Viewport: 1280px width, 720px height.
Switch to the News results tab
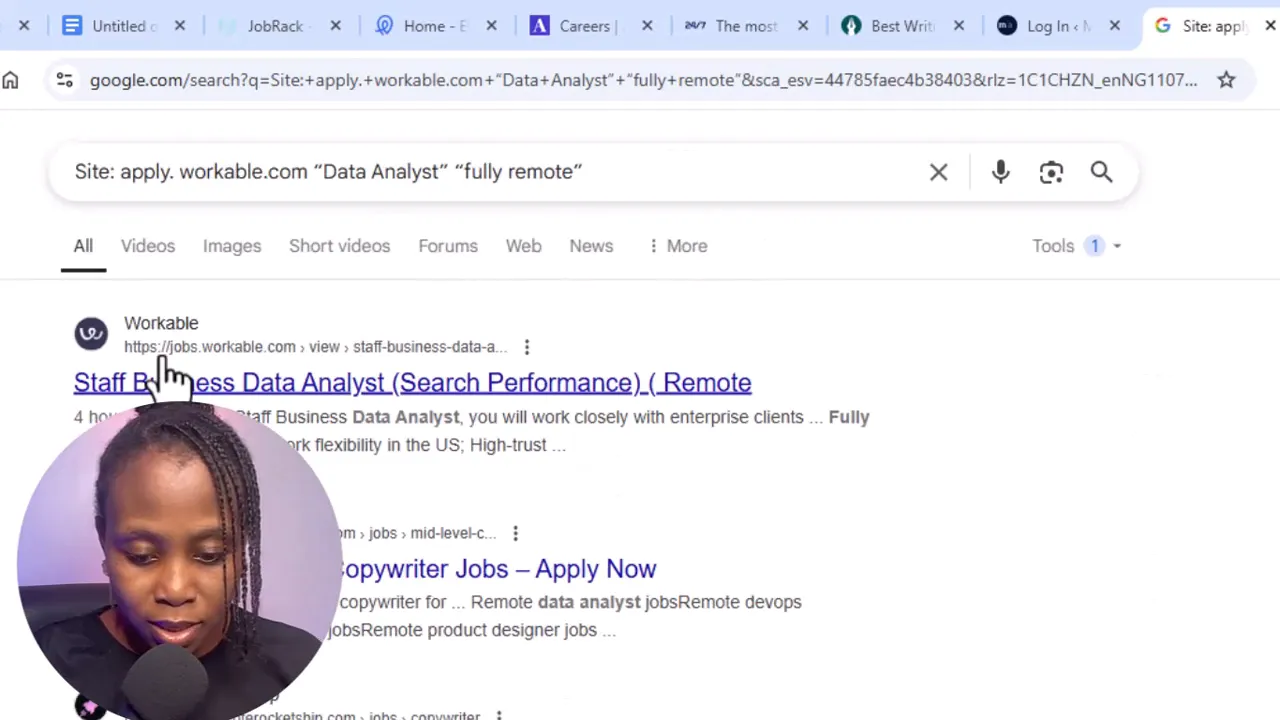pos(591,246)
